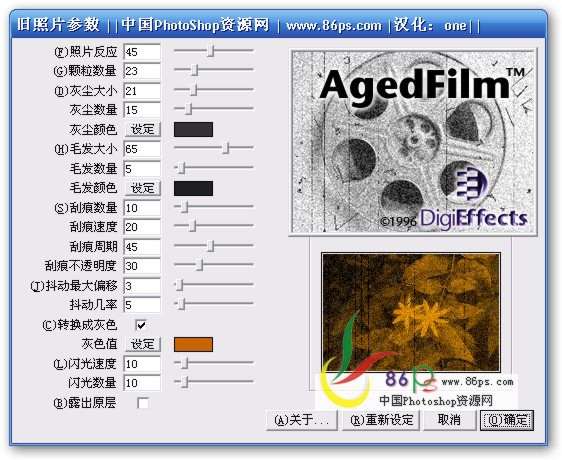The height and width of the screenshot is (460, 562).
Task: Select the dark 灰尘颜色 color swatch
Action: point(193,129)
